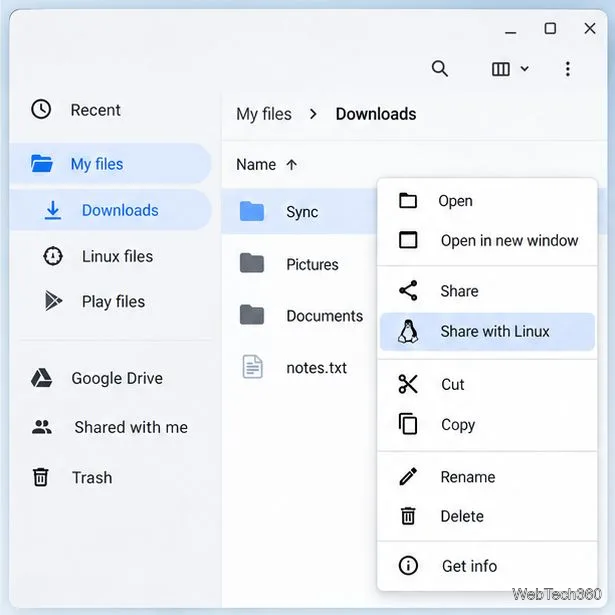Minimize the Files window

[510, 32]
